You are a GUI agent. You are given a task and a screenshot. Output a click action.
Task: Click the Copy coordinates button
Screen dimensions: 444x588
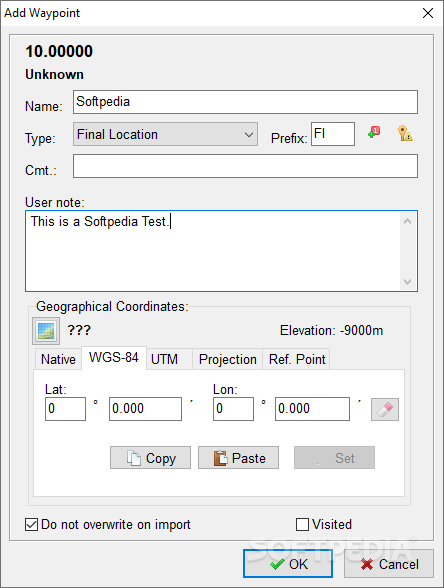click(150, 458)
